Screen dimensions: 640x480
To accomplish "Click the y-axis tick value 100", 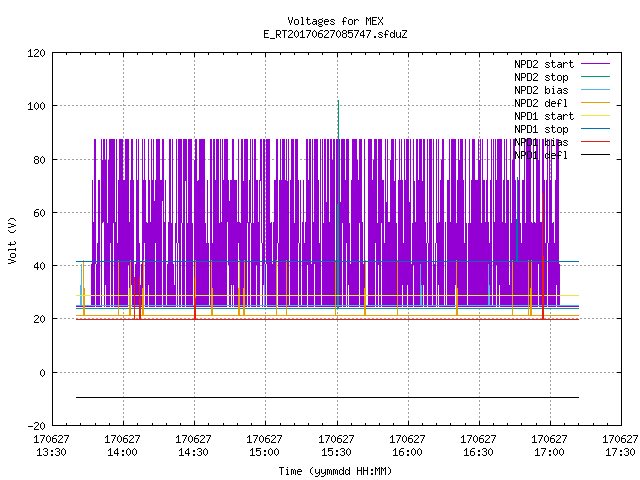I will pos(36,106).
